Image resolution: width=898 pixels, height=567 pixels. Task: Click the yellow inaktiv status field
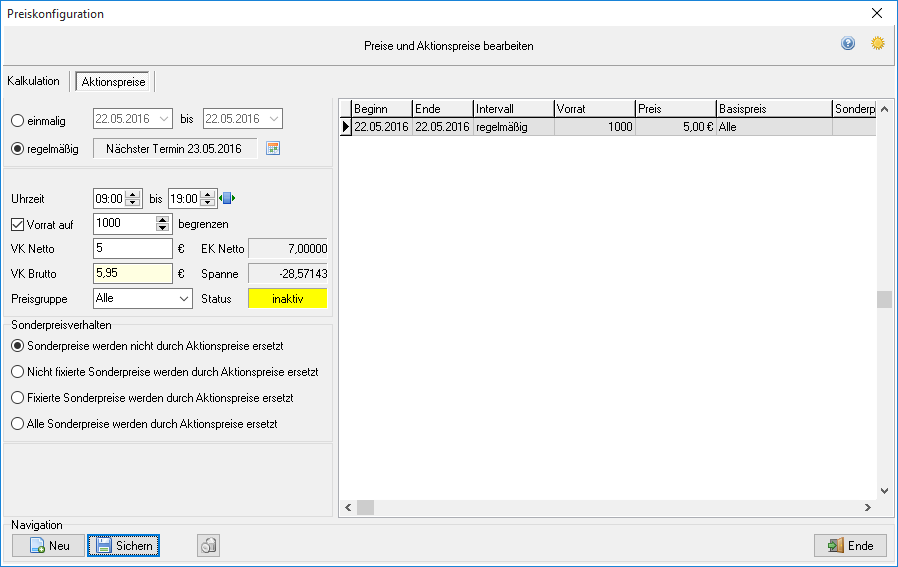pos(287,298)
